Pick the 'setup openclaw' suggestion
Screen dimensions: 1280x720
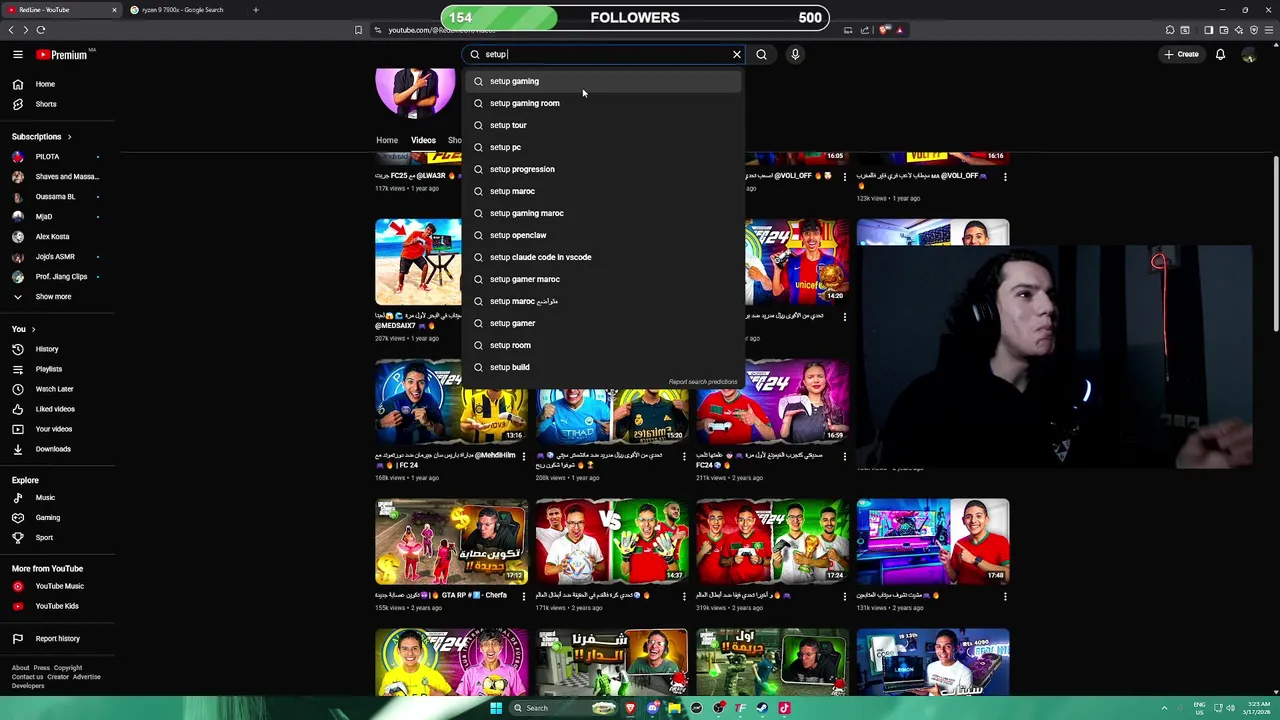click(x=604, y=235)
